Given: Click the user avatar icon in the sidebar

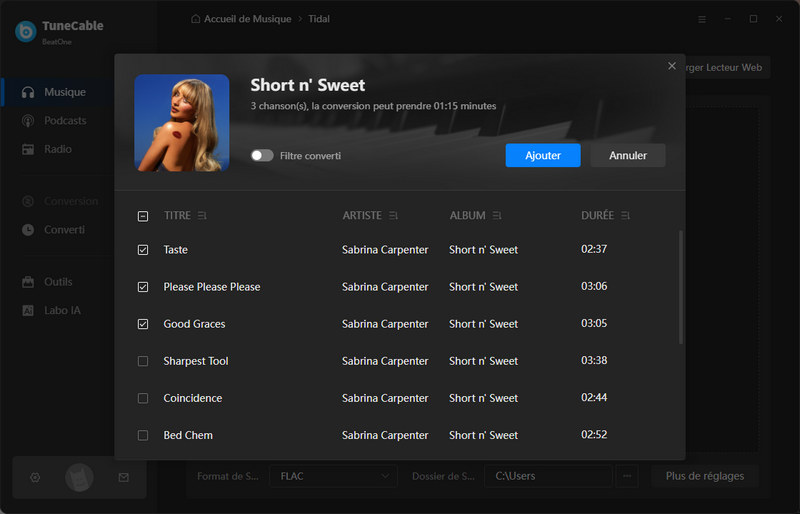Looking at the screenshot, I should point(79,478).
